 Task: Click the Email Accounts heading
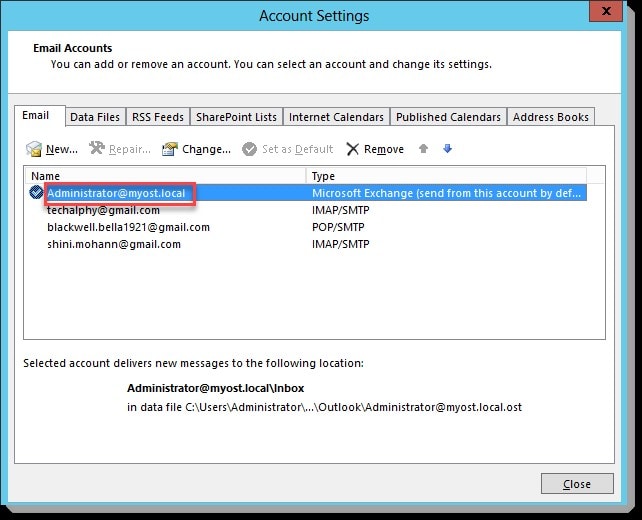(72, 48)
